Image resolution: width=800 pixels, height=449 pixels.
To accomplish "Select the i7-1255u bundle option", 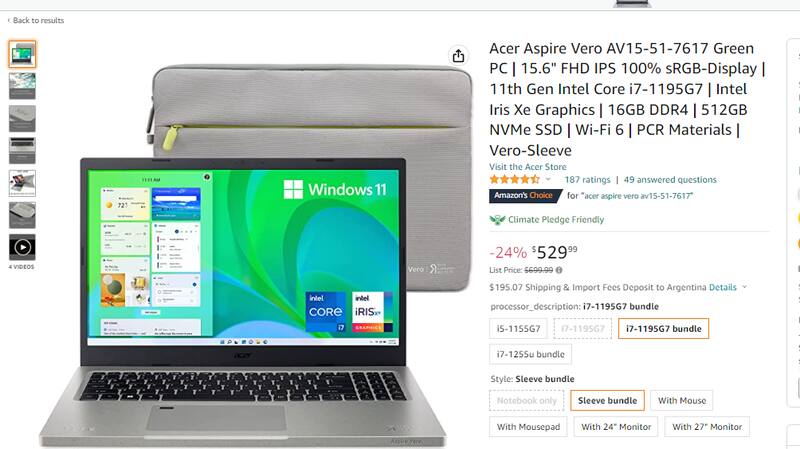I will pos(531,354).
